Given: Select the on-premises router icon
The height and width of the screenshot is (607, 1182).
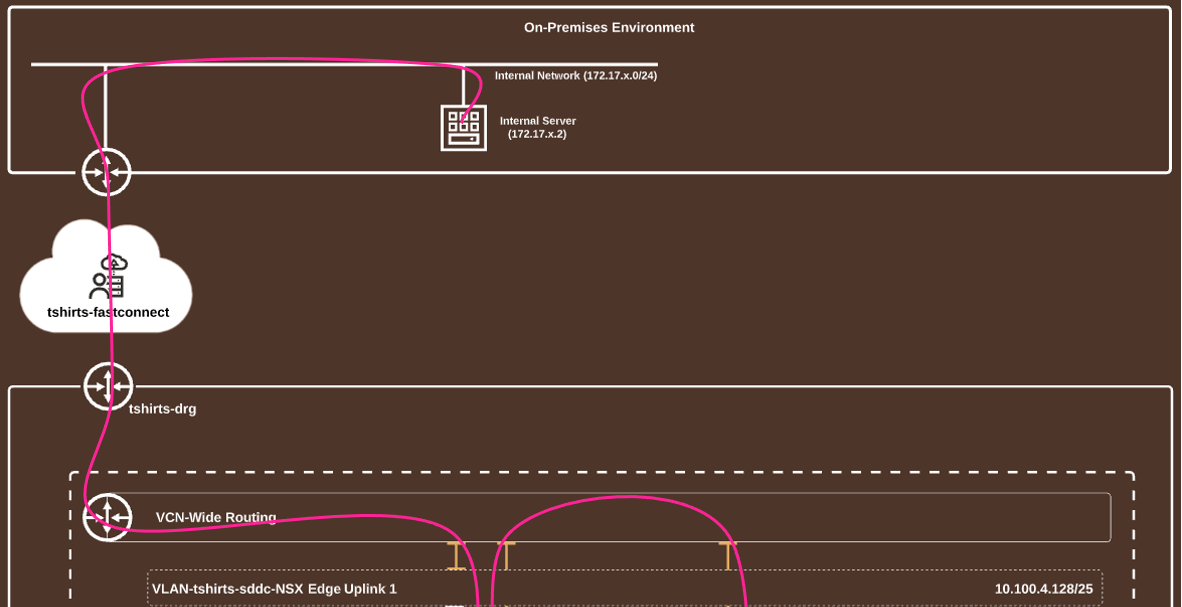Looking at the screenshot, I should coord(106,172).
